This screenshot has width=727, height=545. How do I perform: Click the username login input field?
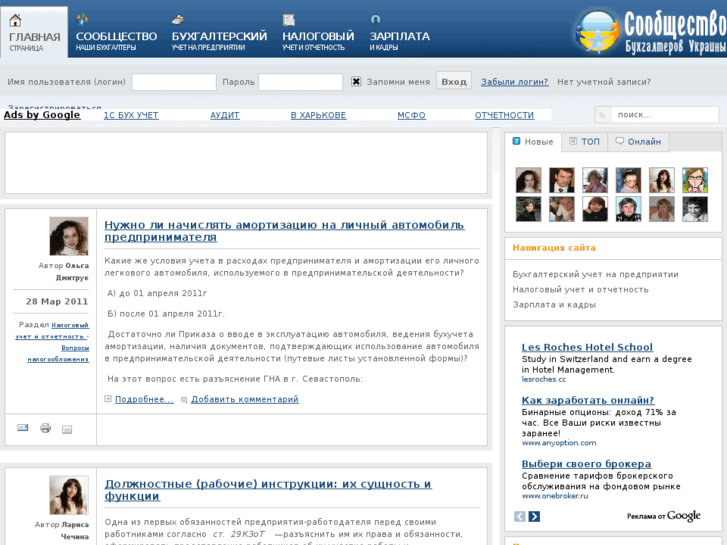point(174,82)
